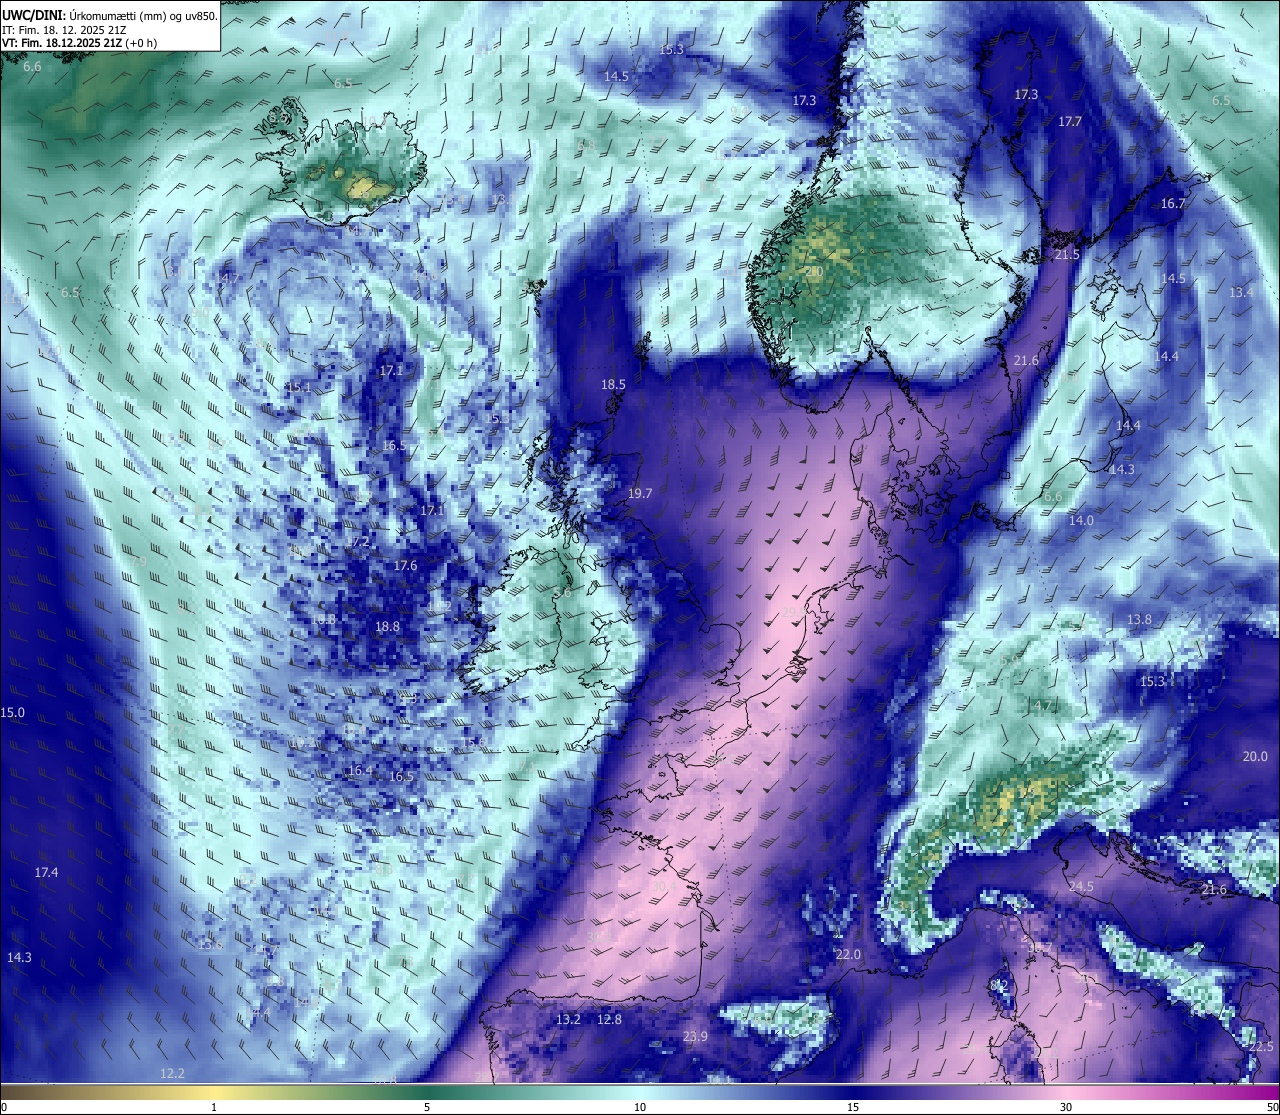Click the 18.5 label north of Scotland
Image resolution: width=1280 pixels, height=1115 pixels.
pyautogui.click(x=613, y=385)
